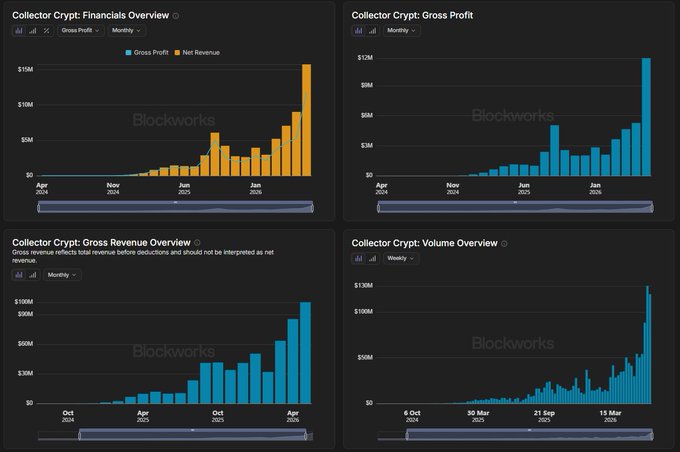Click the 21 Sep 2025 date label
This screenshot has width=680, height=452.
[544, 416]
